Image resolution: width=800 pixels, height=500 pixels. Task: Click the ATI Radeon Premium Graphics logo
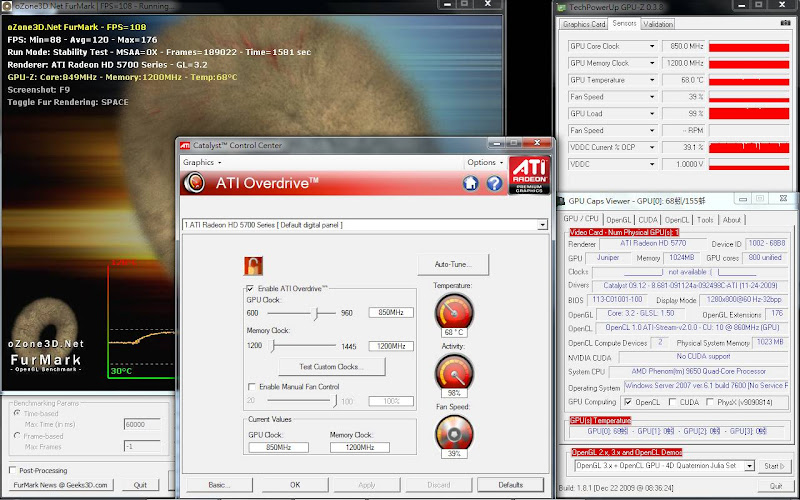pyautogui.click(x=530, y=176)
